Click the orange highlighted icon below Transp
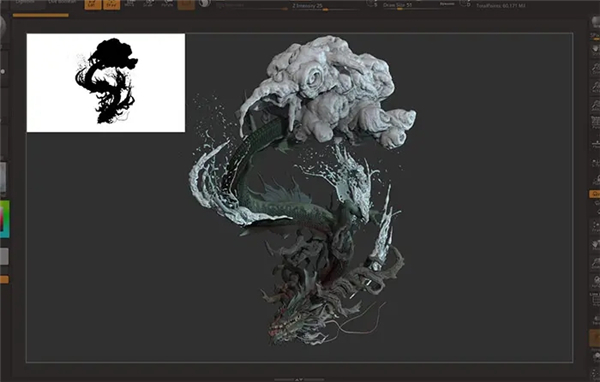600x382 pixels. tap(595, 339)
